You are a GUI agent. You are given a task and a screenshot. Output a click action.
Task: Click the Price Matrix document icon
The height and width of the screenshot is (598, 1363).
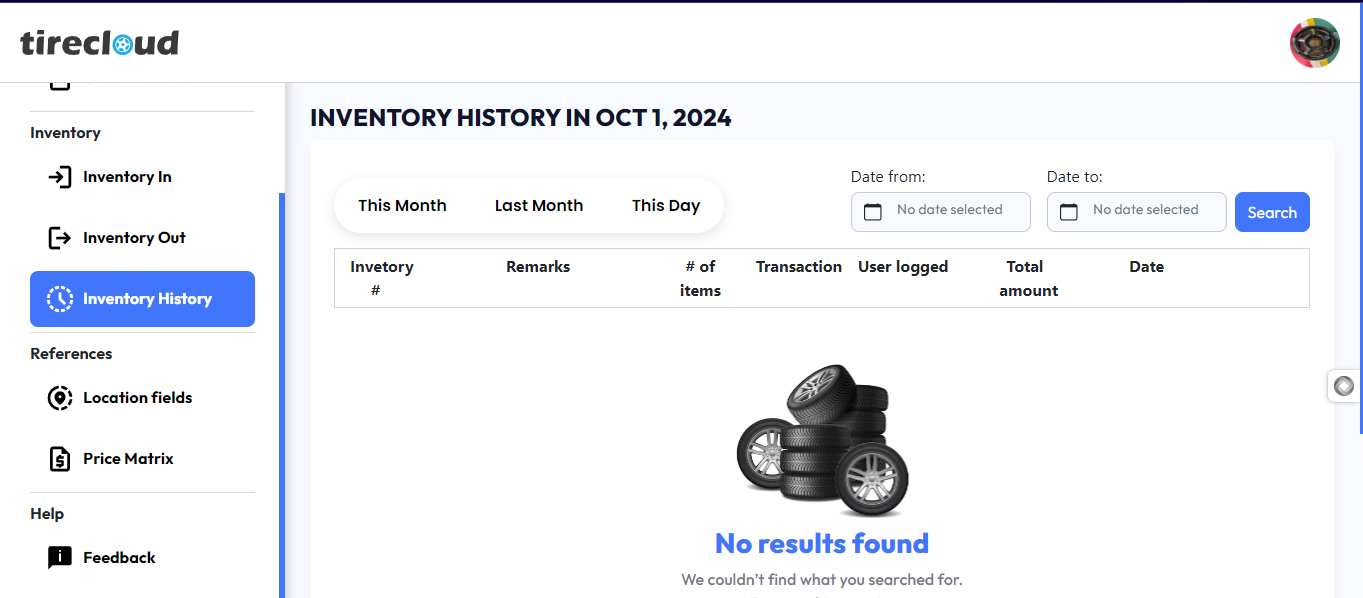click(60, 459)
